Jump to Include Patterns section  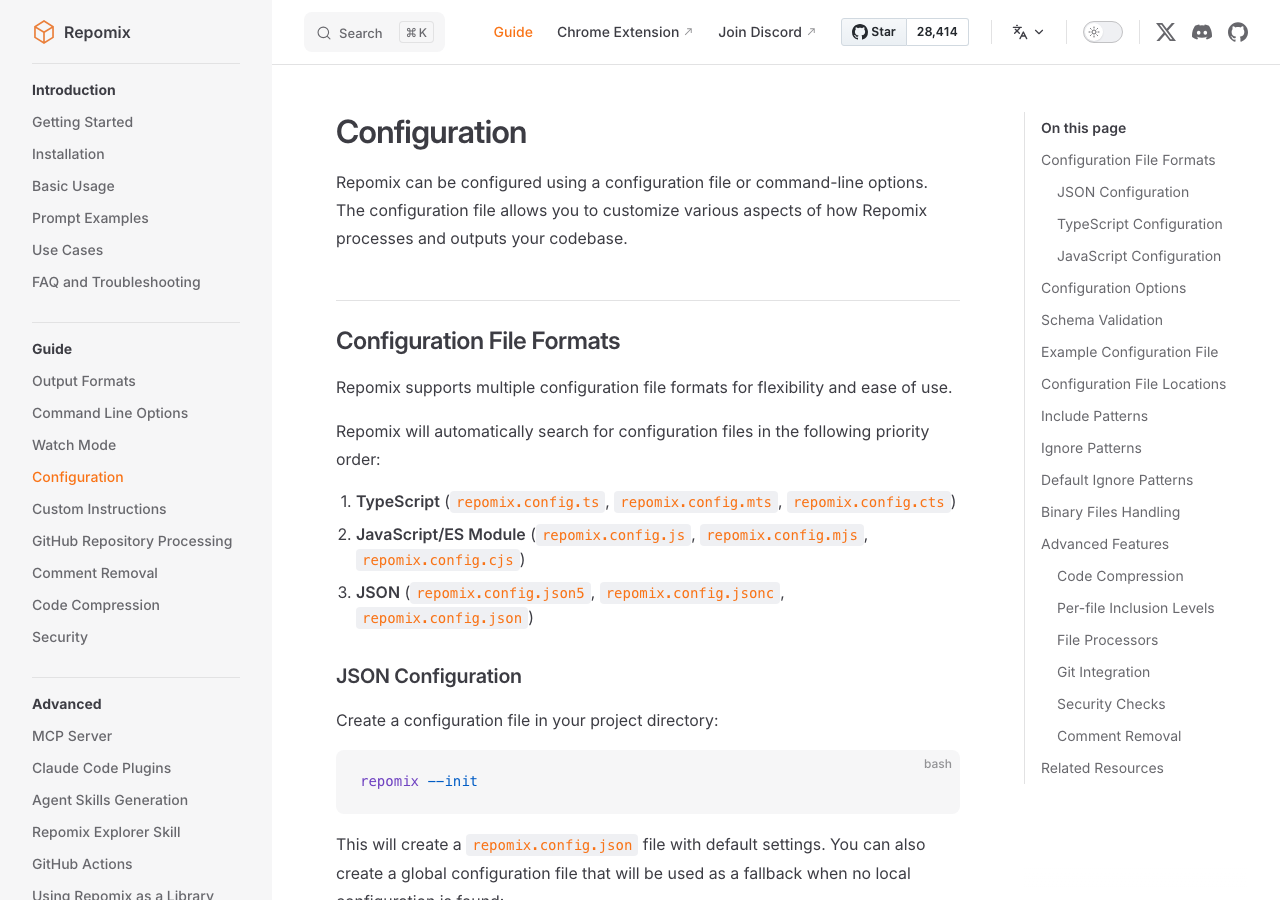point(1094,416)
